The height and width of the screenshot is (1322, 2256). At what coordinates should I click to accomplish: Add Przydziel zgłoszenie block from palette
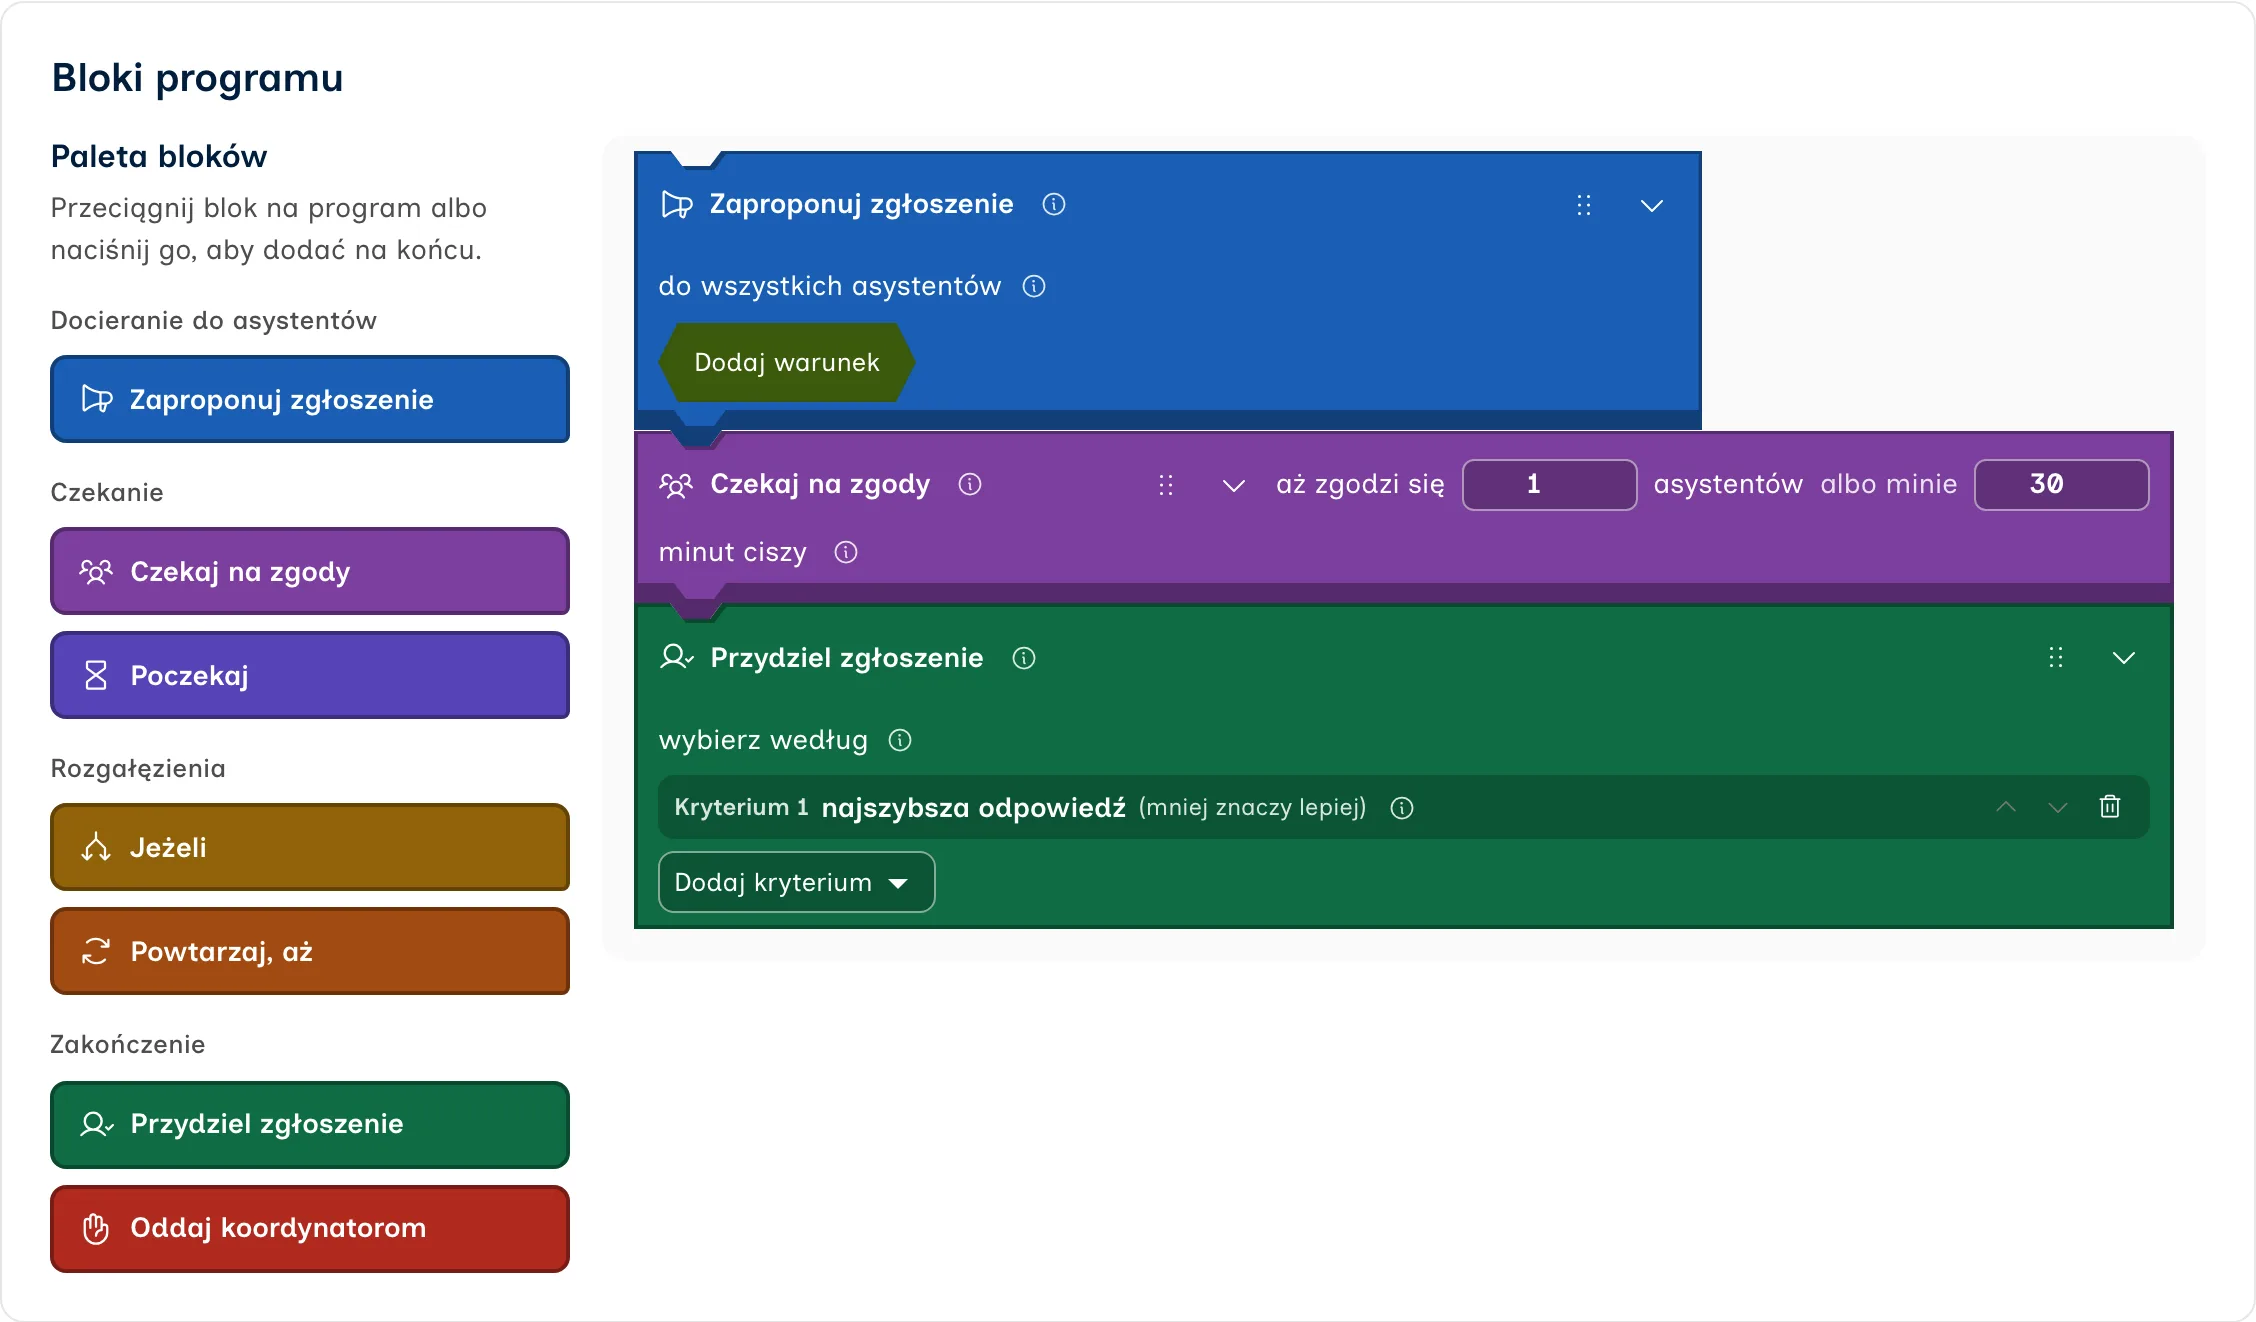pyautogui.click(x=310, y=1124)
